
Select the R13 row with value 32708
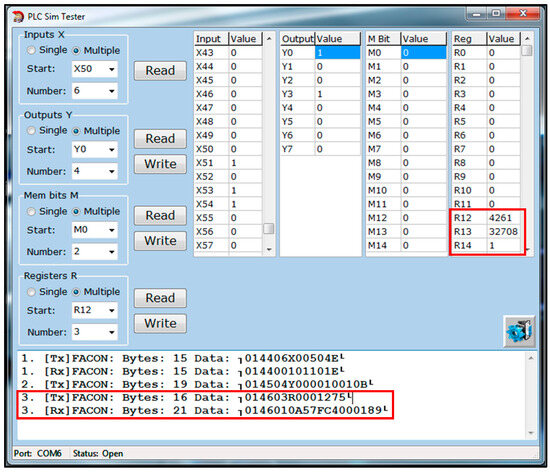(x=486, y=231)
